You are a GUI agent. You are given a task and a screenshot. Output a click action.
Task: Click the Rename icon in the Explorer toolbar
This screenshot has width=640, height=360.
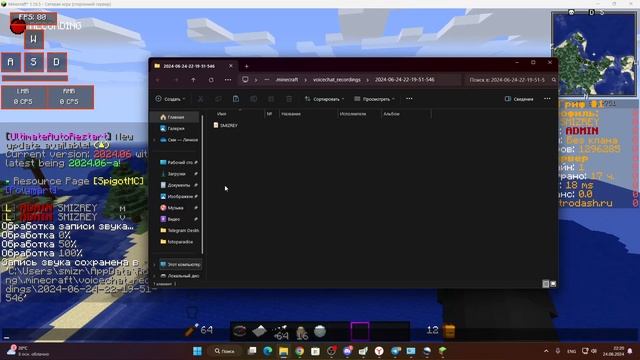click(253, 99)
